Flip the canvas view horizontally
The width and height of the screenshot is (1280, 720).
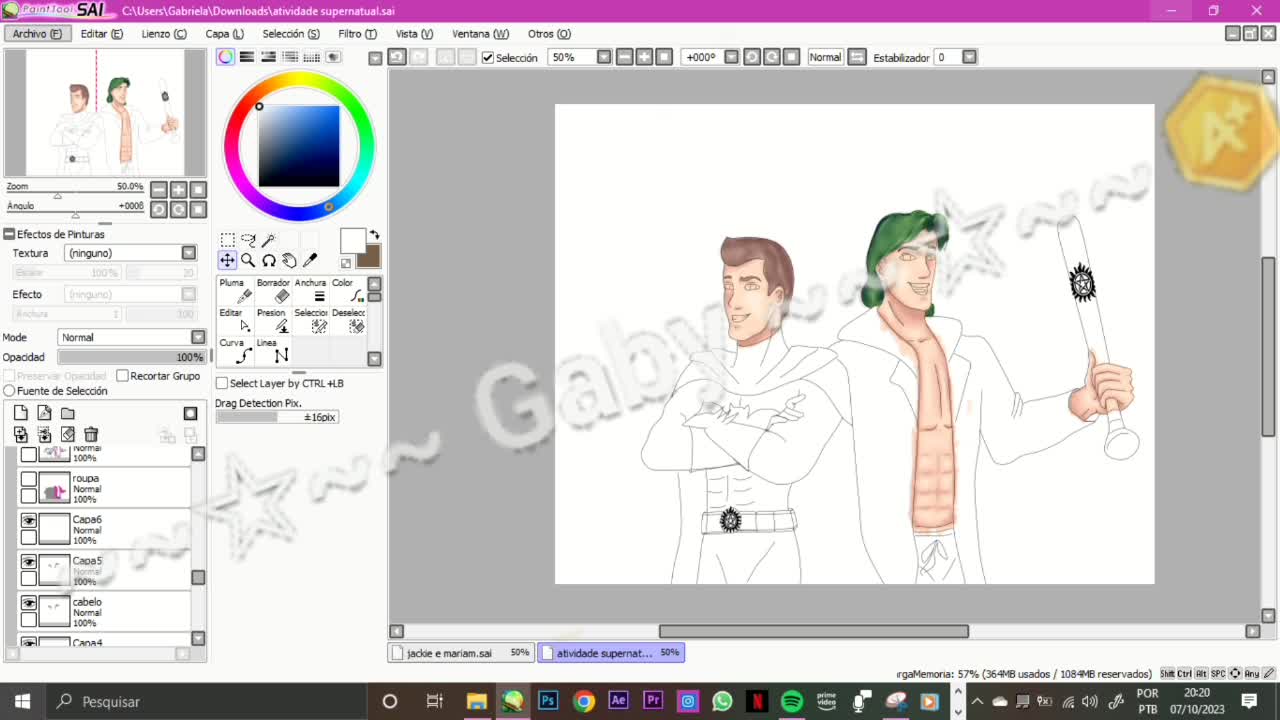tap(857, 57)
